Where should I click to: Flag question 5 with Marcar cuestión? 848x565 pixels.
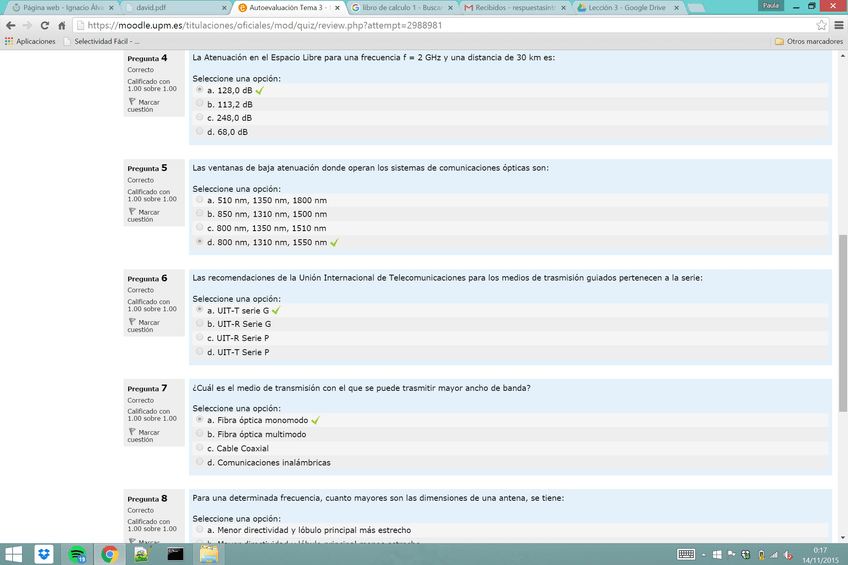click(x=148, y=216)
